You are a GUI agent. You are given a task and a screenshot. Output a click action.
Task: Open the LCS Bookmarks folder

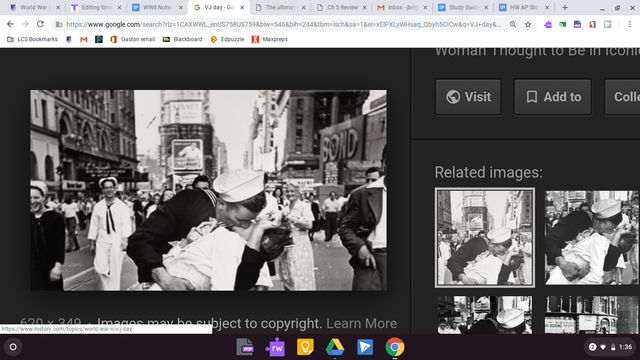33,40
